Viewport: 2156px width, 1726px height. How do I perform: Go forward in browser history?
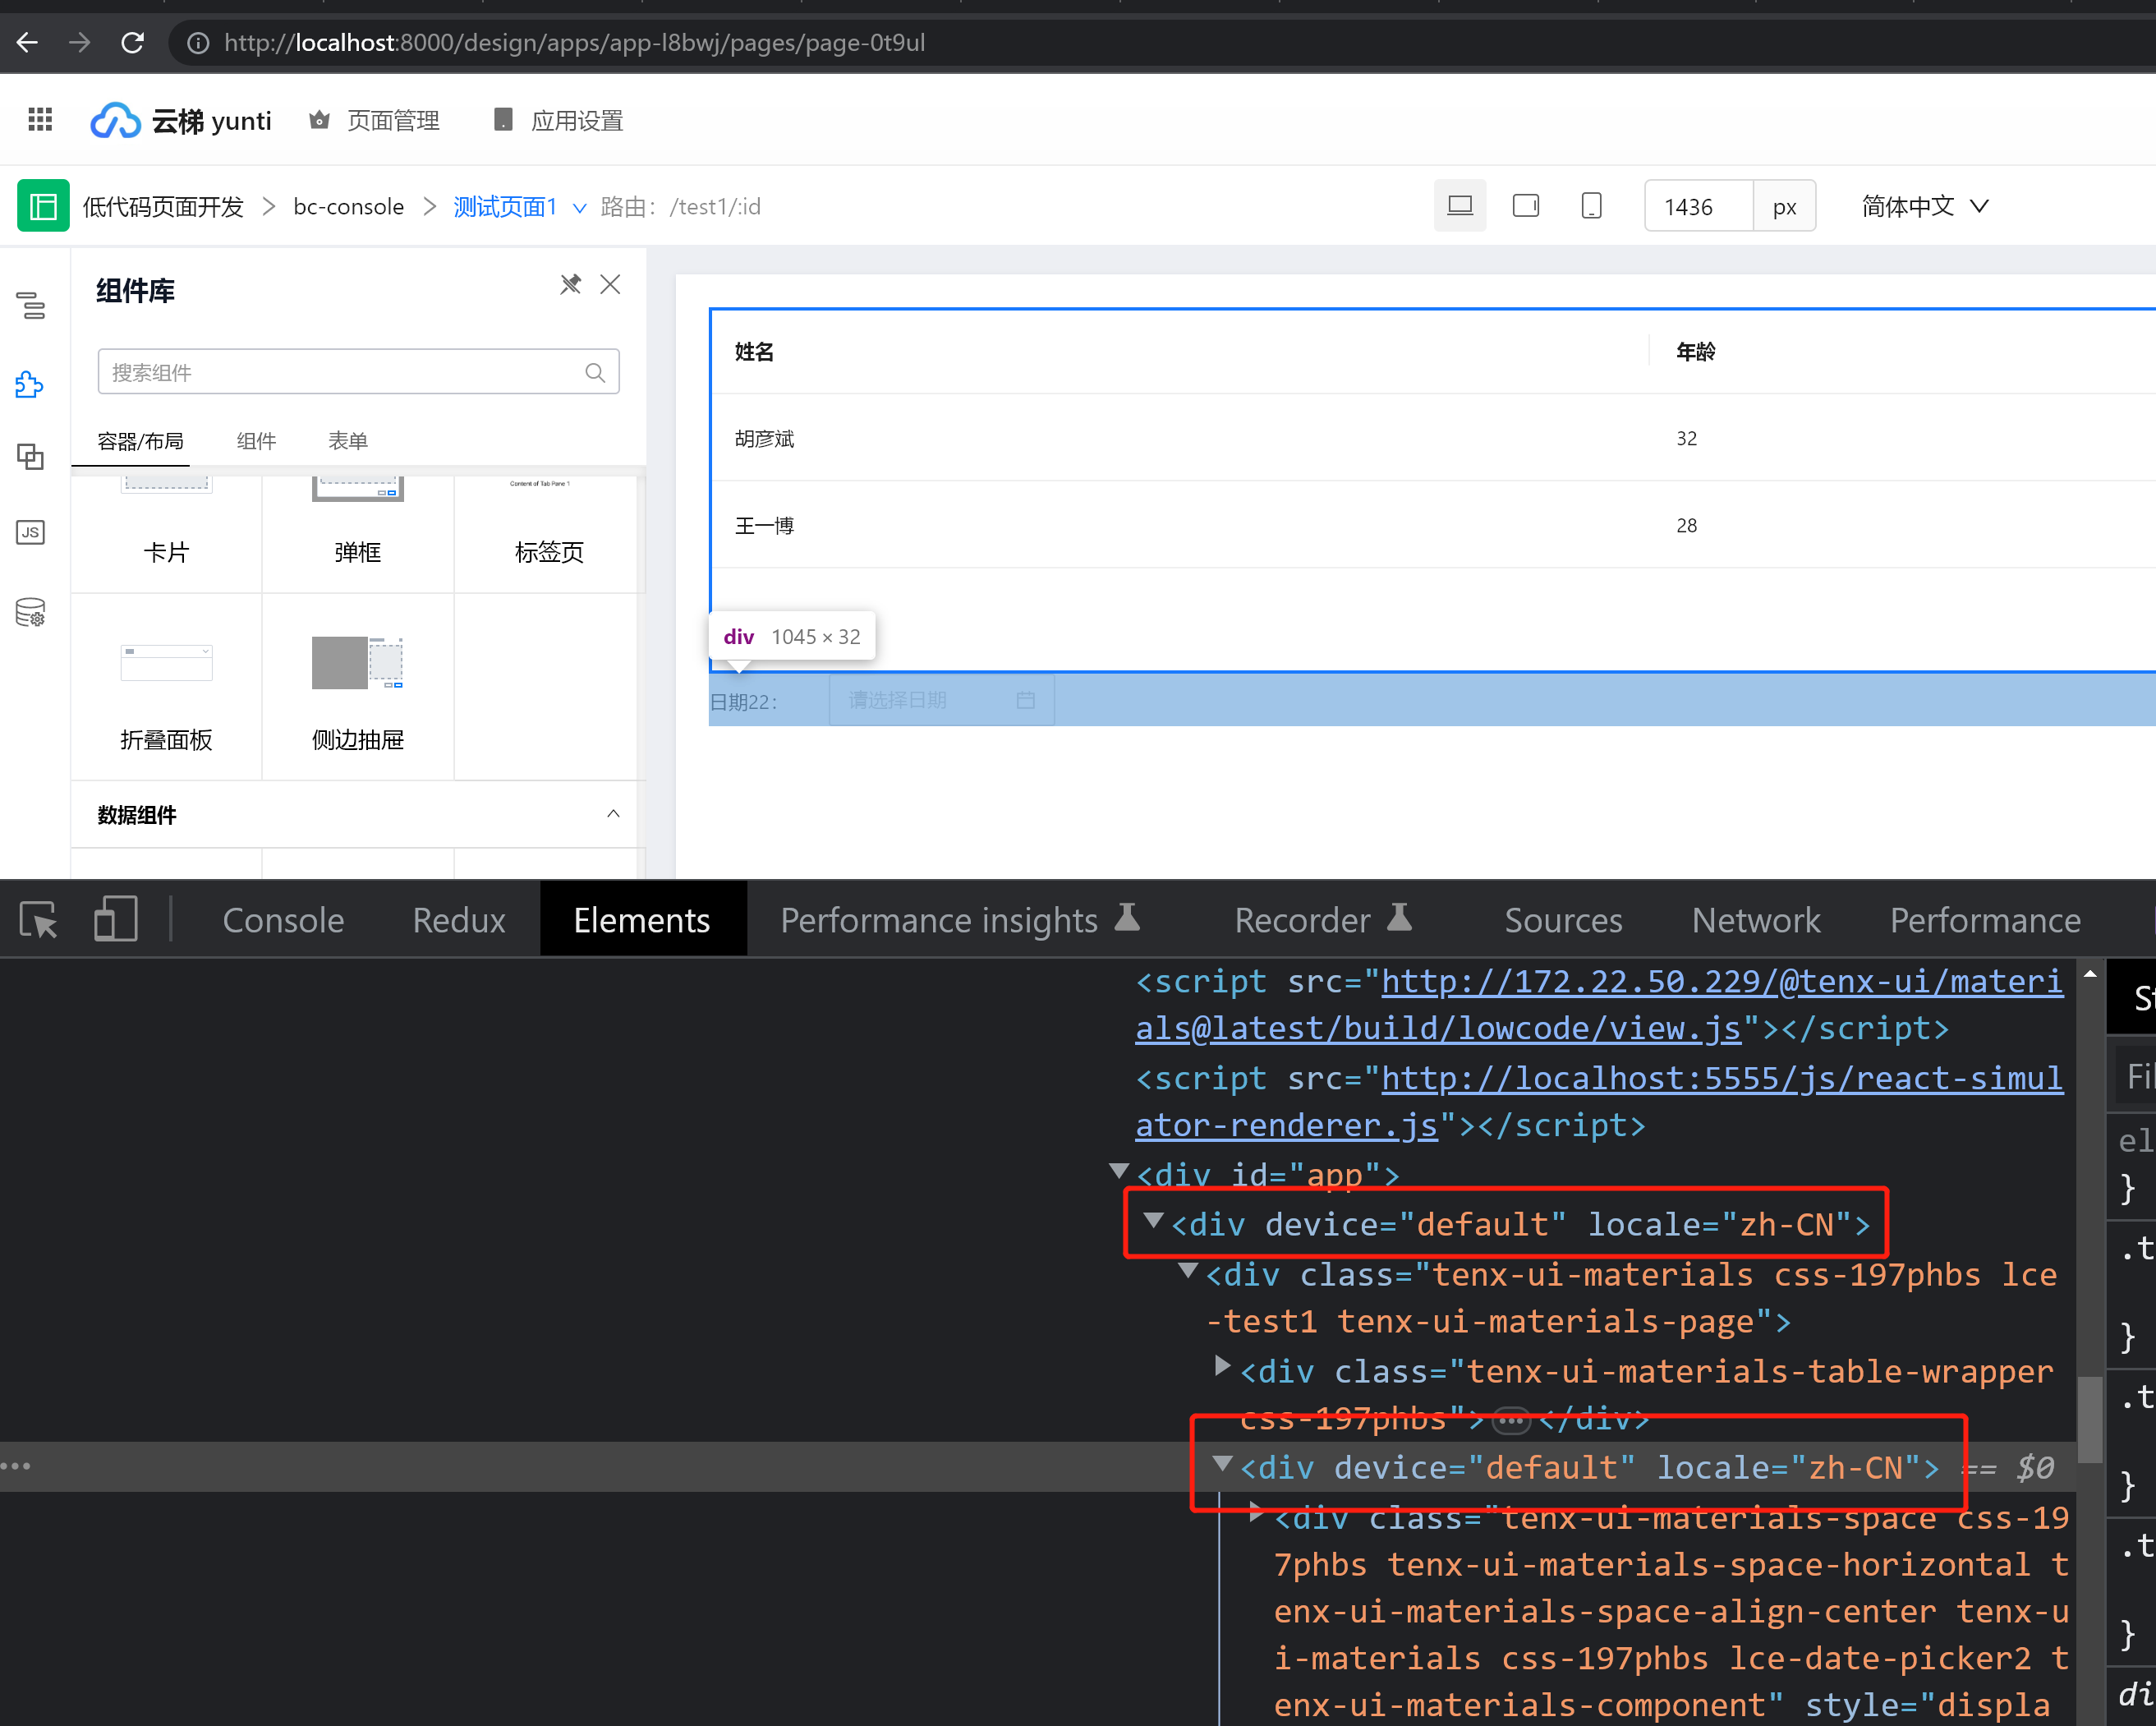[x=79, y=43]
